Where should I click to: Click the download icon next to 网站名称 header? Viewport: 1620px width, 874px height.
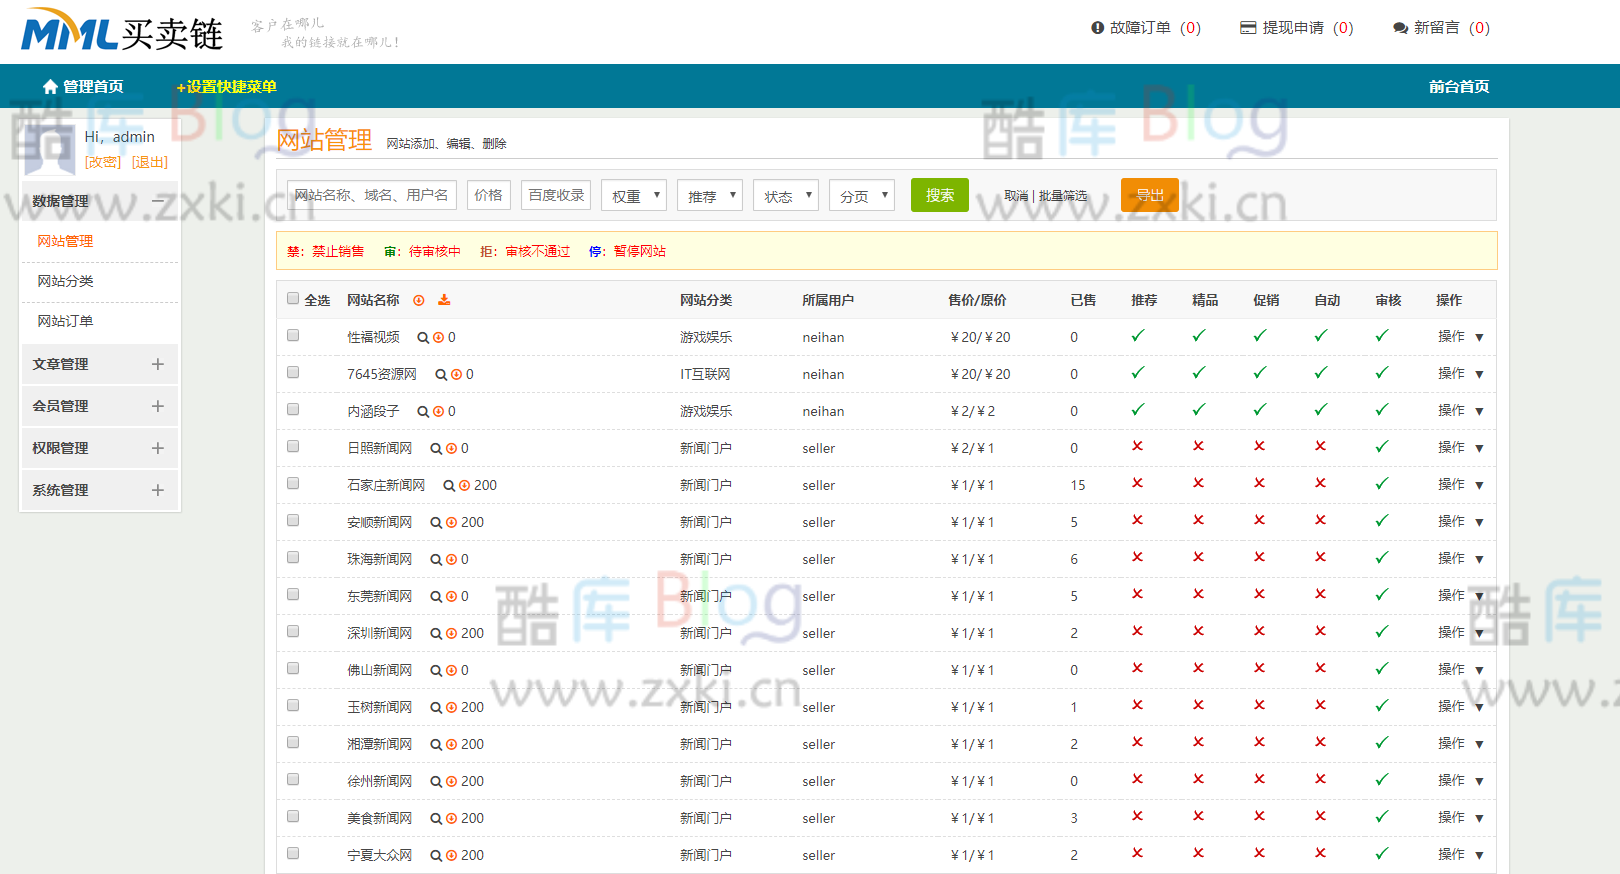tap(444, 300)
